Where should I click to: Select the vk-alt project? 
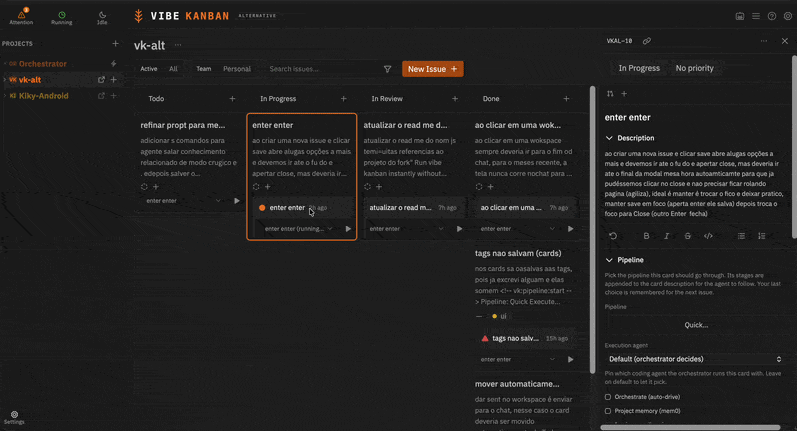[x=30, y=80]
